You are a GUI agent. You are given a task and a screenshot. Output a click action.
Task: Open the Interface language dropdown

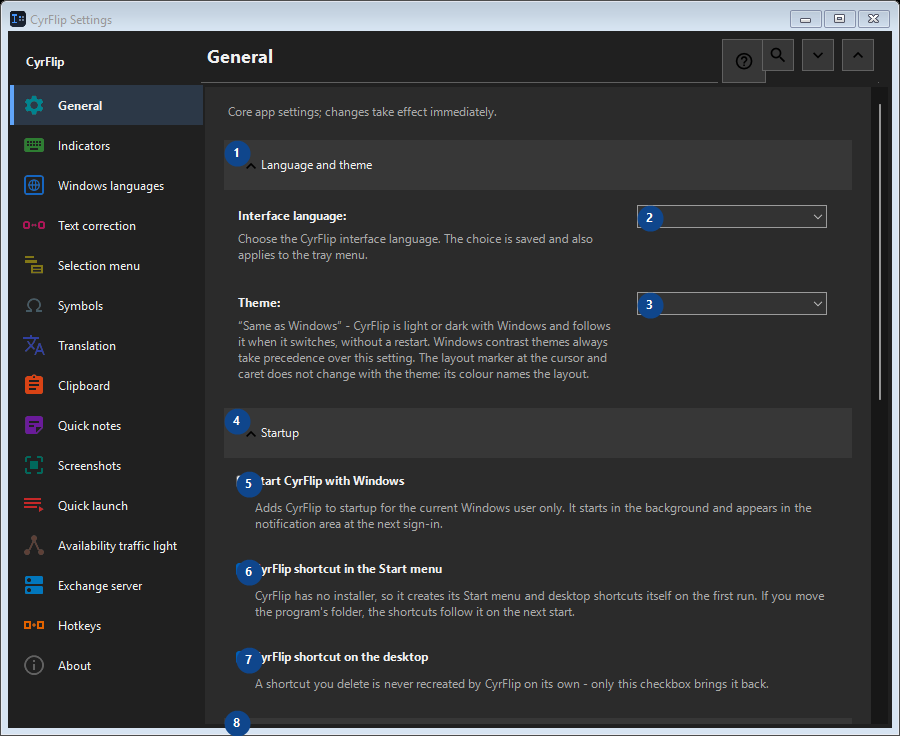732,216
